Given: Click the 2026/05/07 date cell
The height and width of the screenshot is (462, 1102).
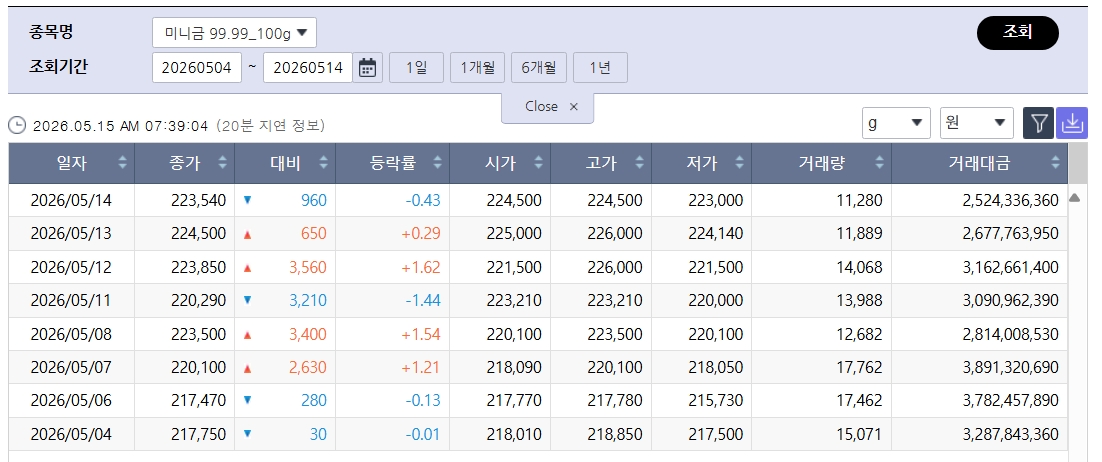Looking at the screenshot, I should [71, 367].
